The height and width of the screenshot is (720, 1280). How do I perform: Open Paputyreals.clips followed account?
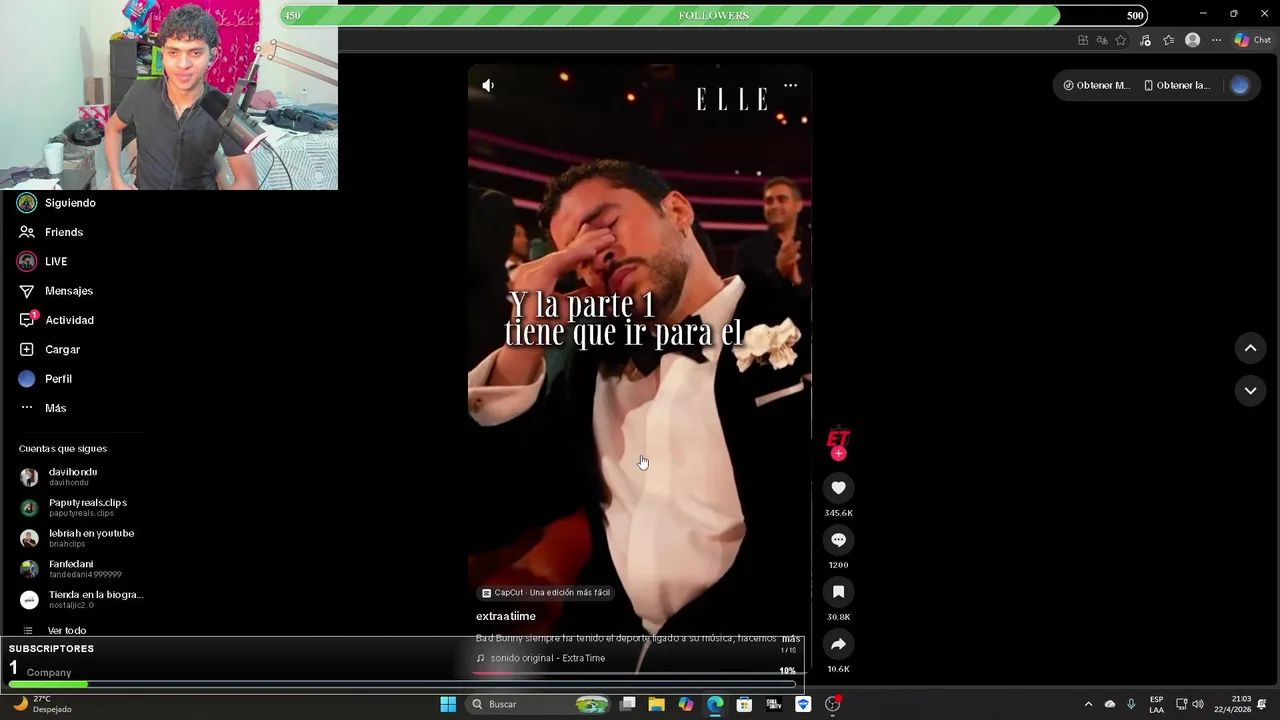(74, 508)
